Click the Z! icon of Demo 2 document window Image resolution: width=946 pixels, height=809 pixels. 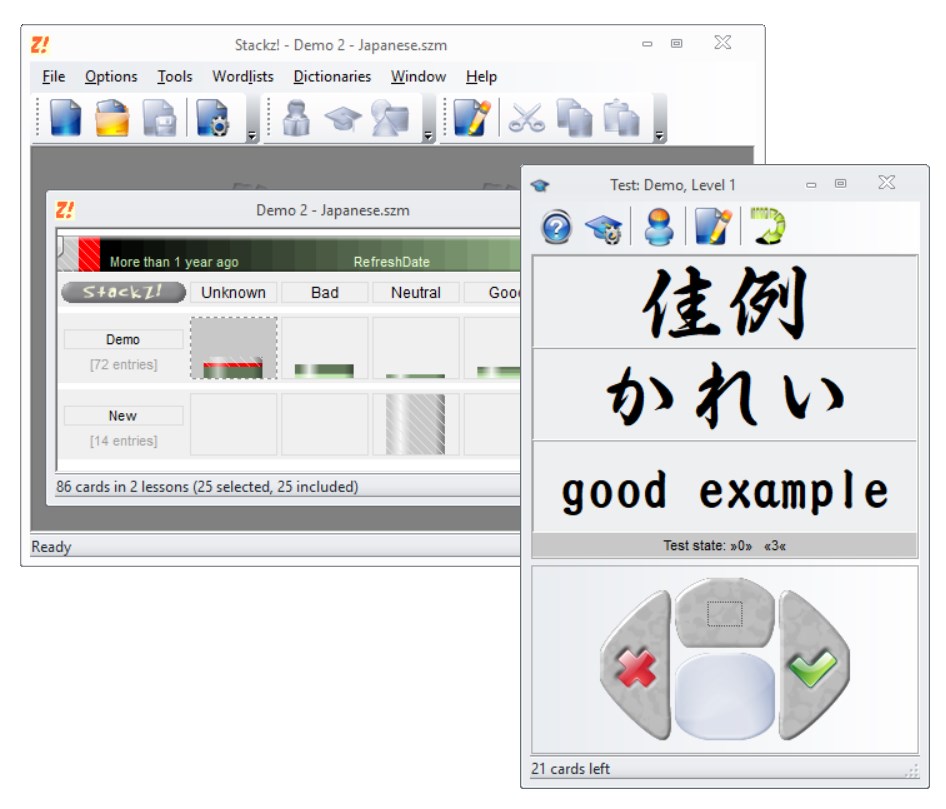click(x=65, y=210)
